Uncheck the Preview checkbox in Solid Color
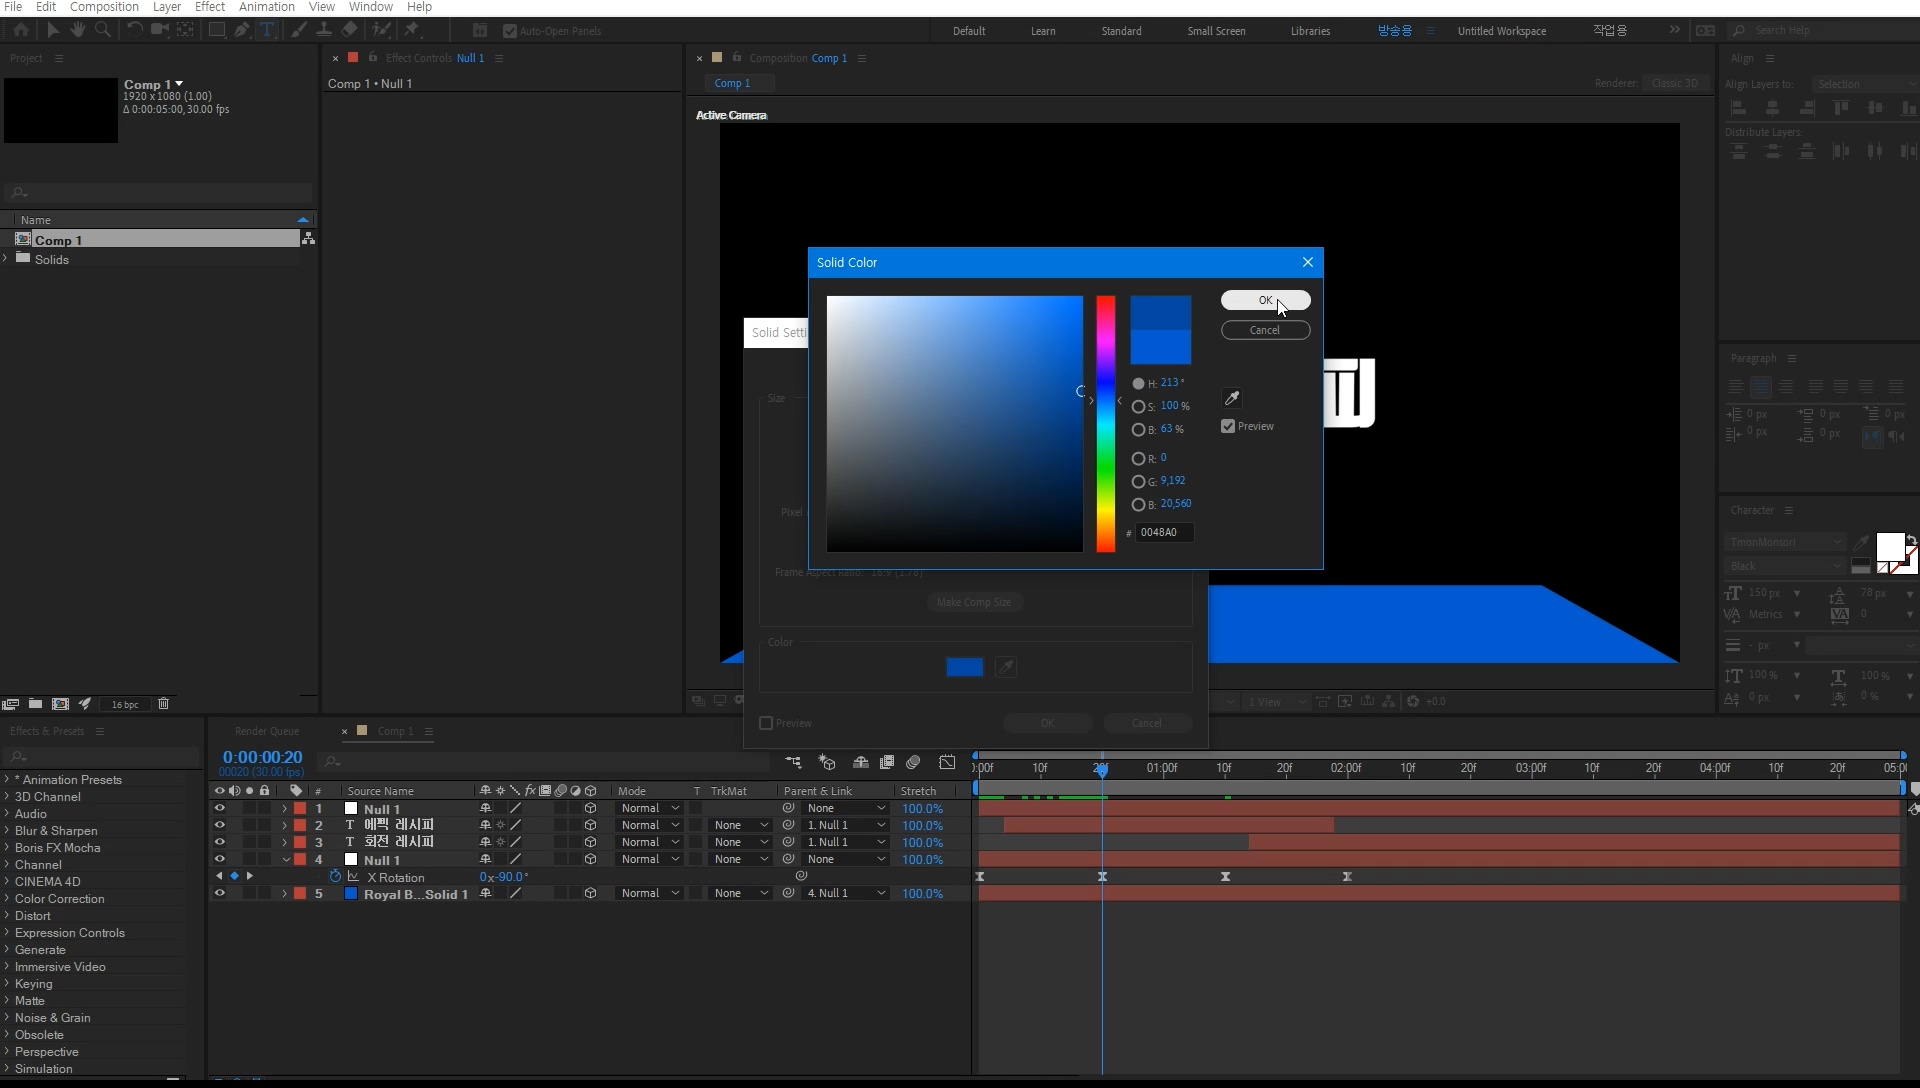Viewport: 1920px width, 1088px height. [x=1228, y=426]
